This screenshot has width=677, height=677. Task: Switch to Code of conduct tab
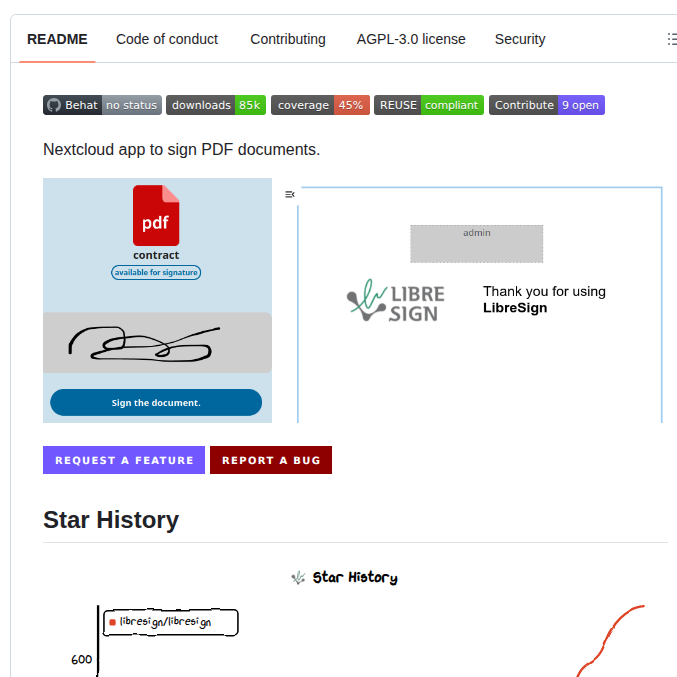pos(167,39)
